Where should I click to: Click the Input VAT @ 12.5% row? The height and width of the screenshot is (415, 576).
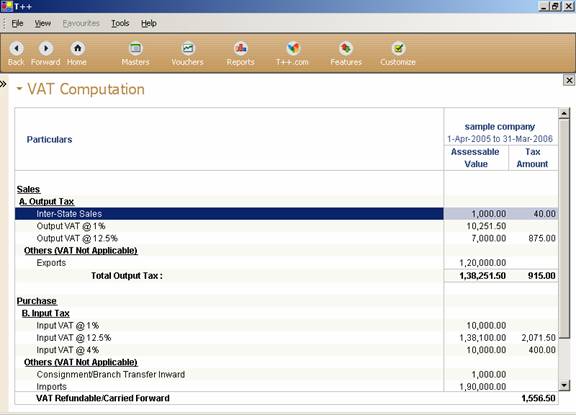(287, 338)
